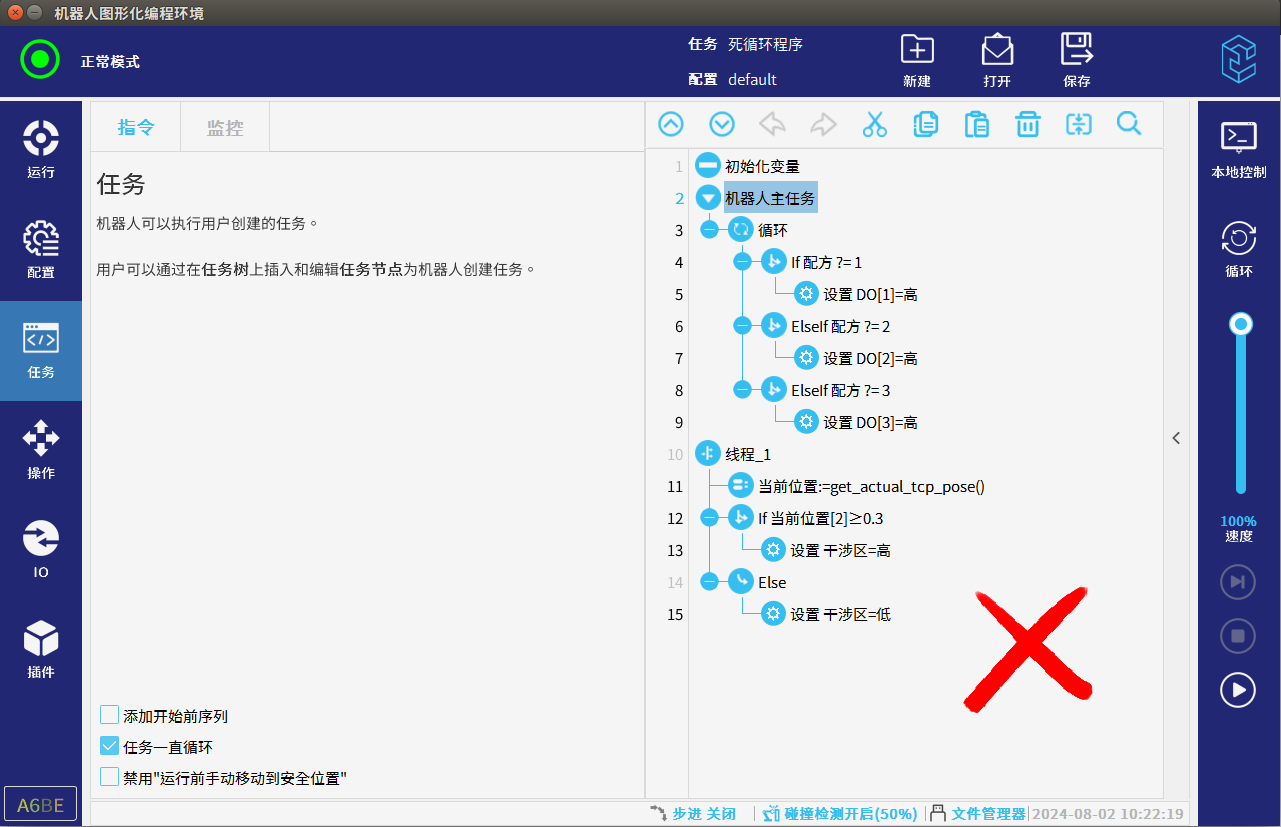Toggle the 禁用运行前手动移动到安全位置 checkbox

pyautogui.click(x=110, y=777)
